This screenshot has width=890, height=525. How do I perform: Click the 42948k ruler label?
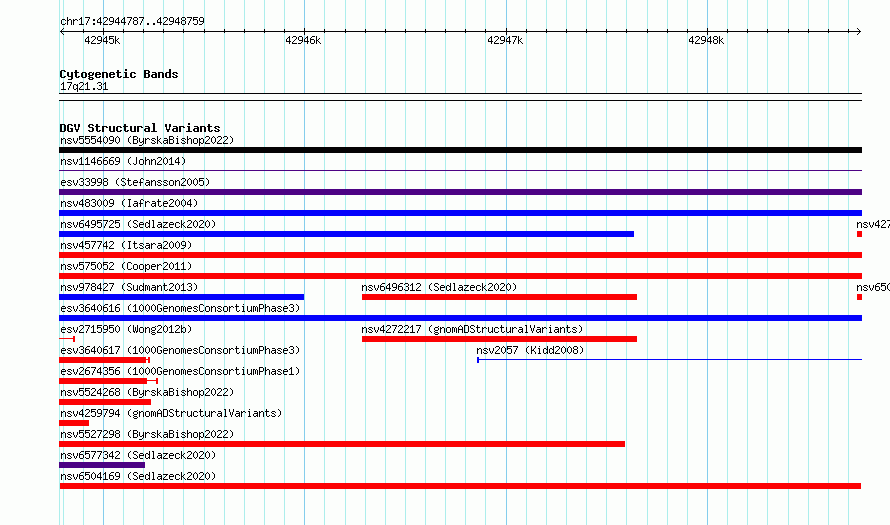(x=706, y=40)
